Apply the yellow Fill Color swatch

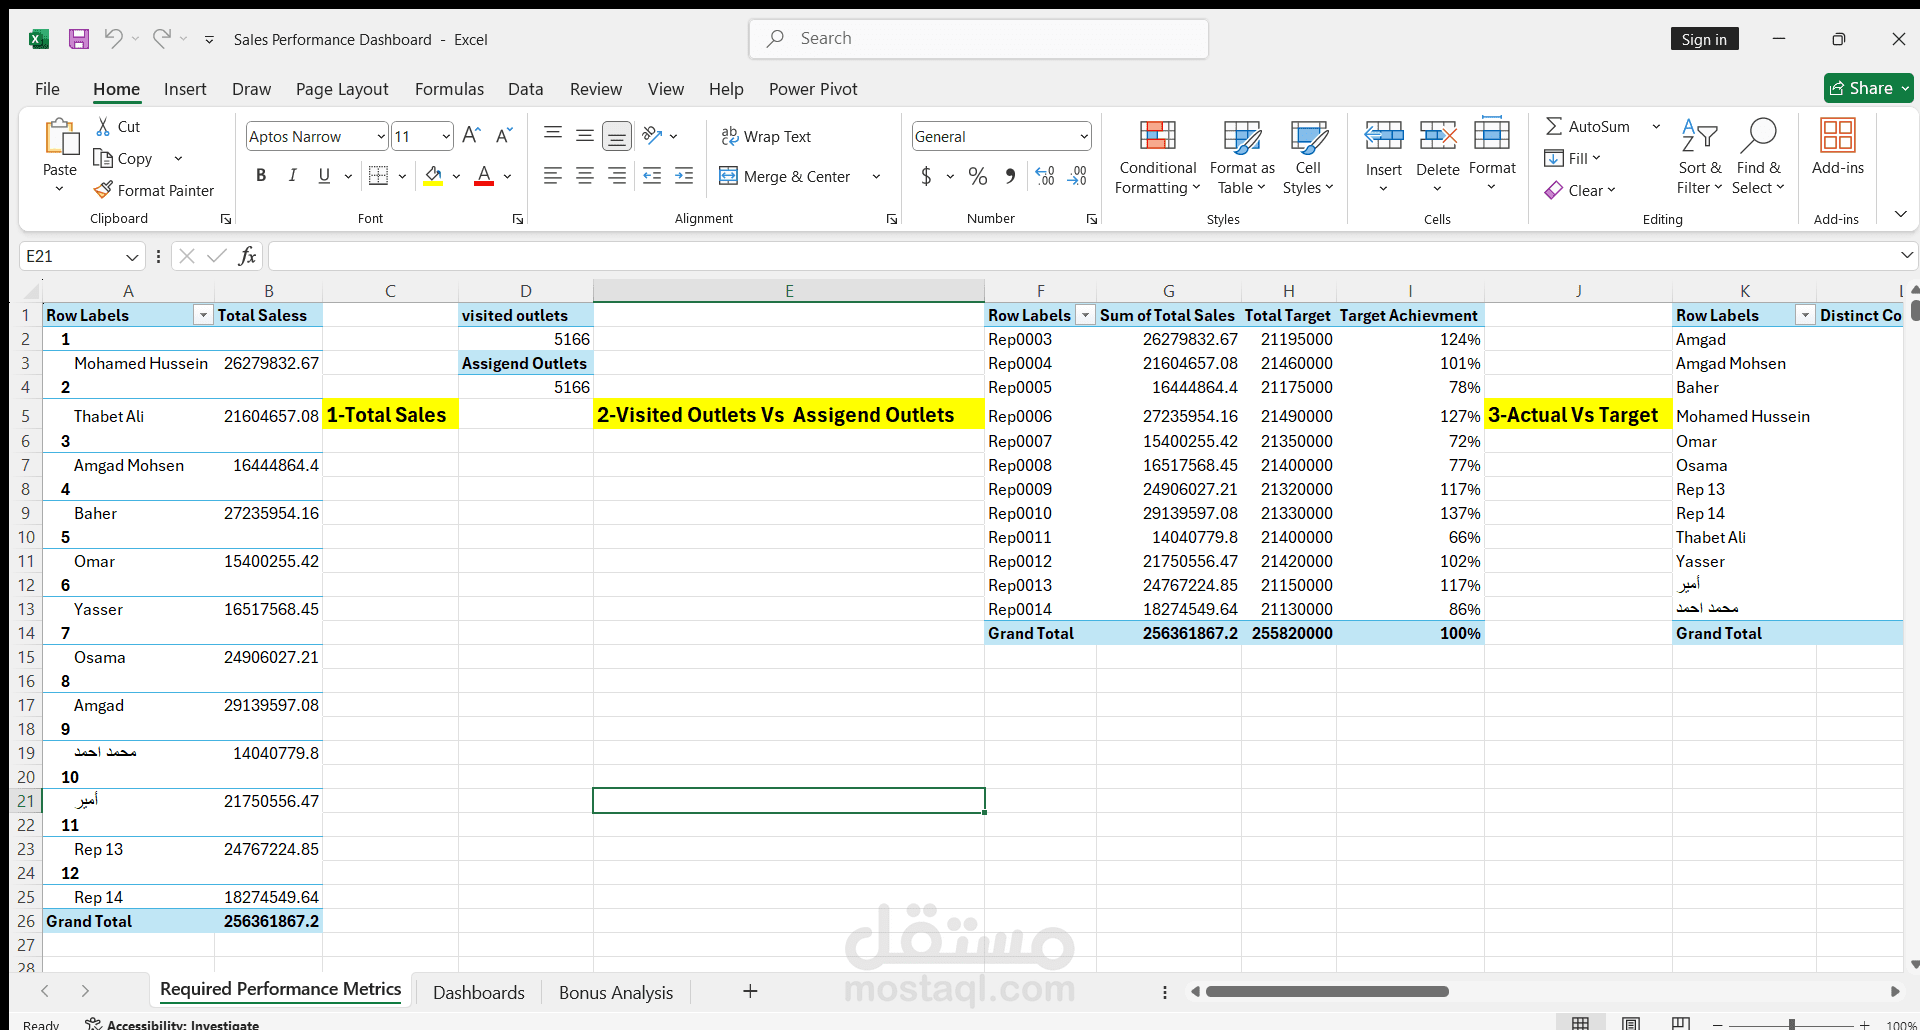[434, 176]
